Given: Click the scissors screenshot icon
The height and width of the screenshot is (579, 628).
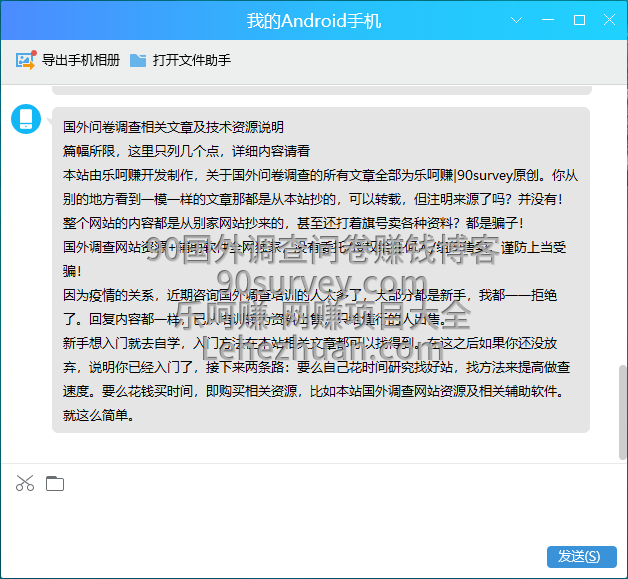Looking at the screenshot, I should coord(25,483).
